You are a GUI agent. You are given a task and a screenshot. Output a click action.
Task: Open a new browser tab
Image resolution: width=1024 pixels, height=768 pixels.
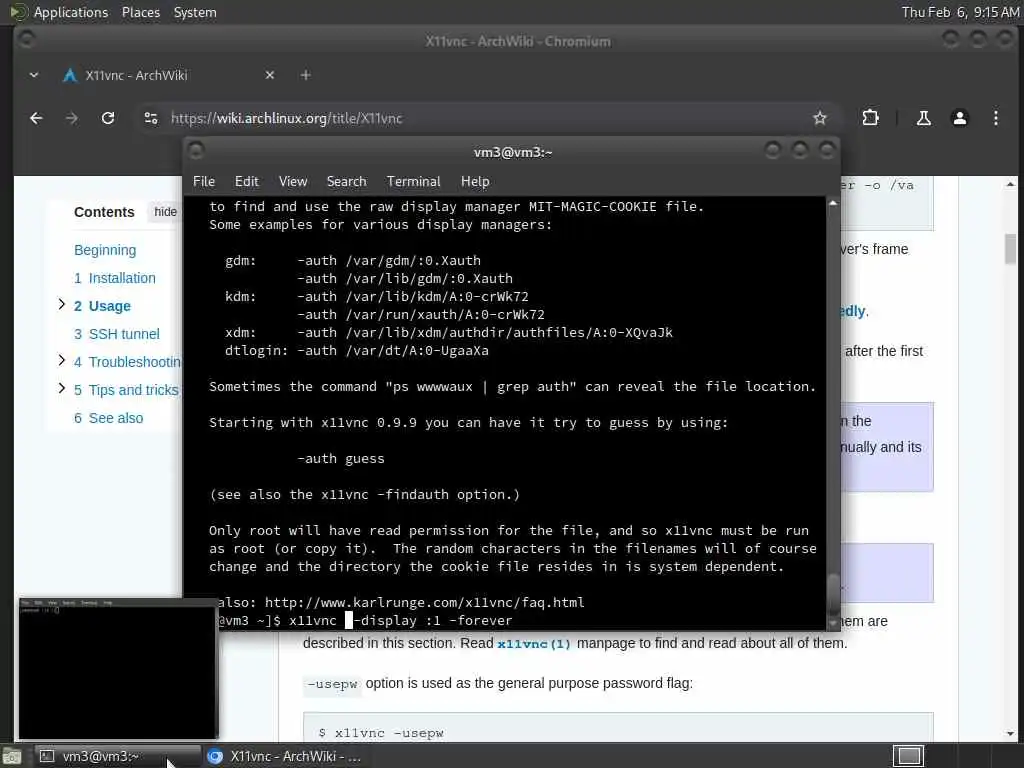click(x=306, y=75)
